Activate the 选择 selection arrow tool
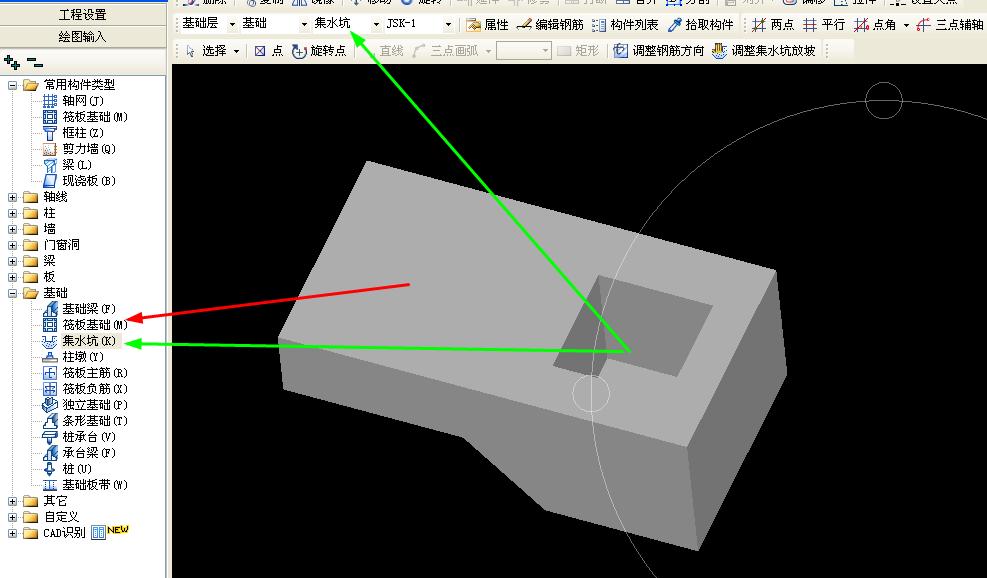This screenshot has width=987, height=578. (x=206, y=51)
